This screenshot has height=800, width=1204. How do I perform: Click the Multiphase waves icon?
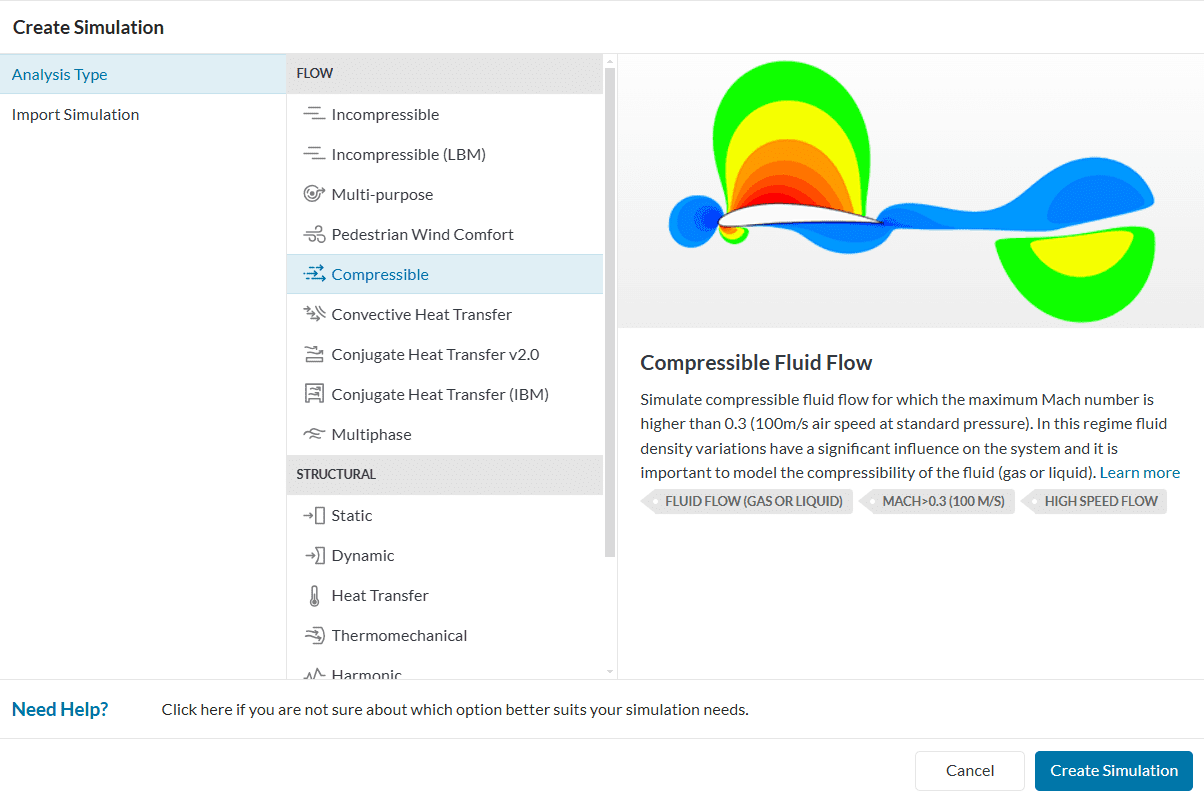pyautogui.click(x=314, y=435)
